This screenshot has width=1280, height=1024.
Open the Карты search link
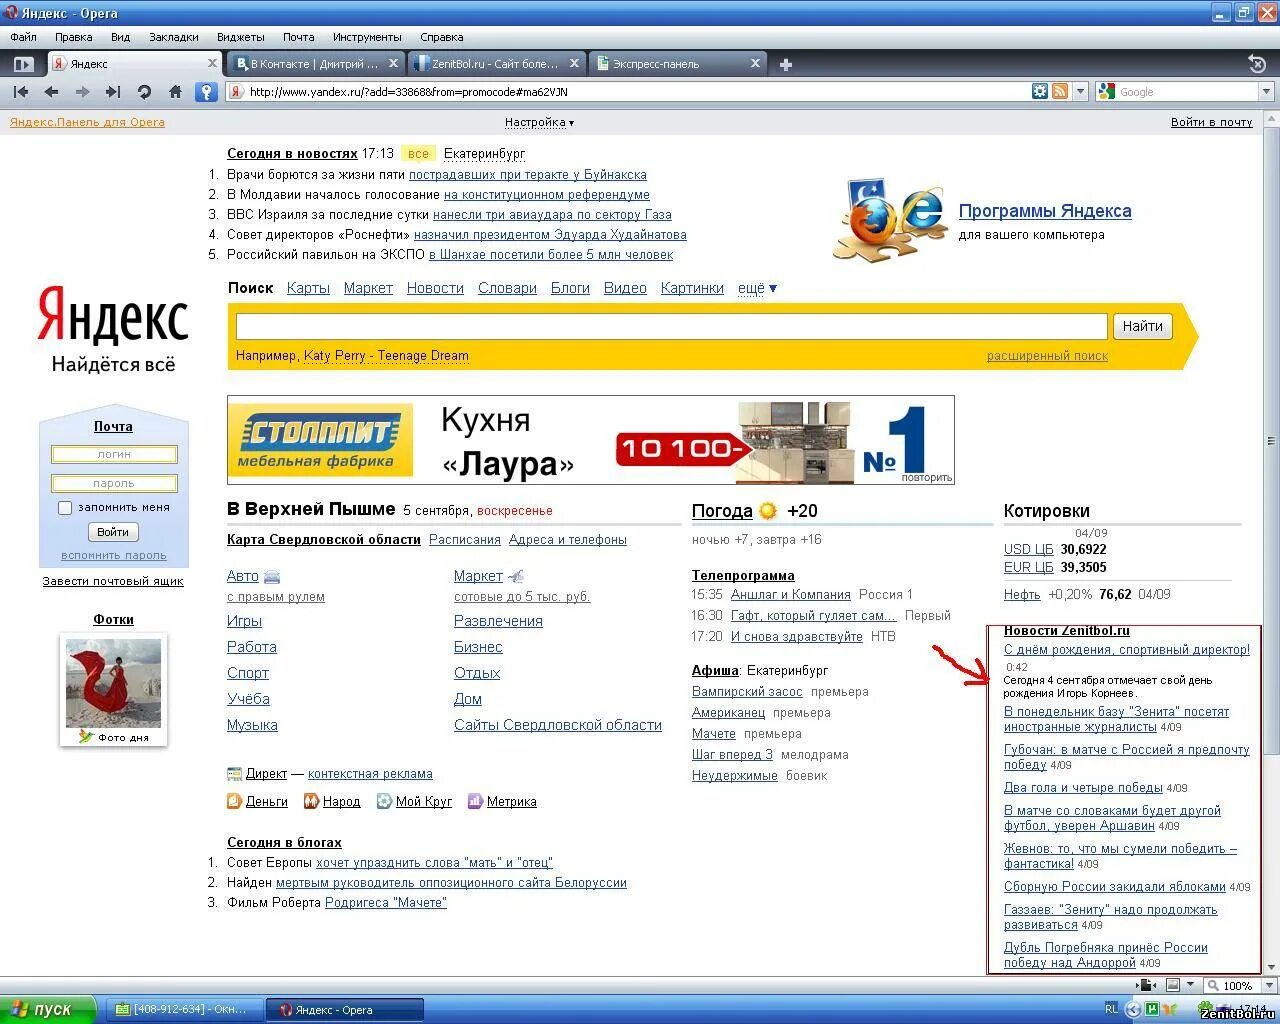[x=308, y=288]
